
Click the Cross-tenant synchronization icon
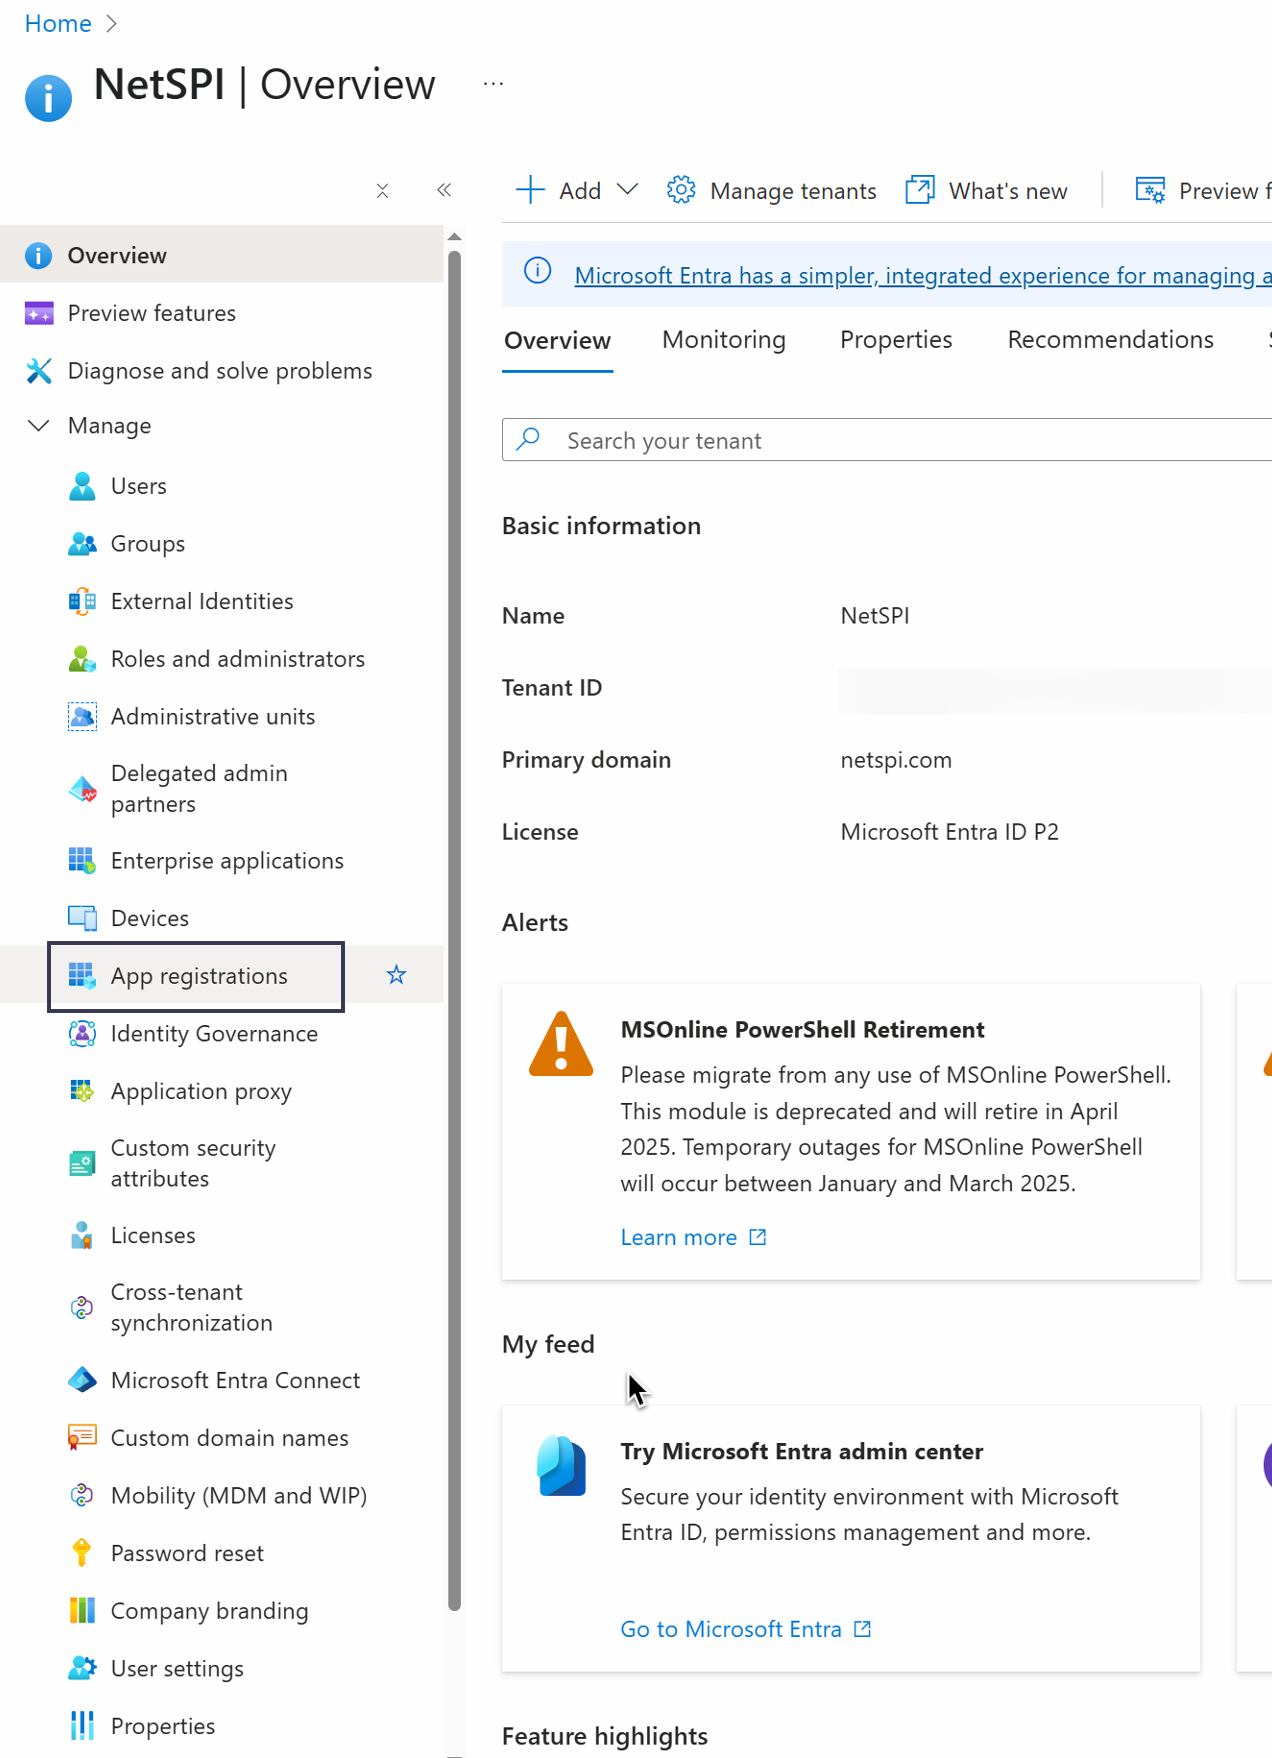82,1308
